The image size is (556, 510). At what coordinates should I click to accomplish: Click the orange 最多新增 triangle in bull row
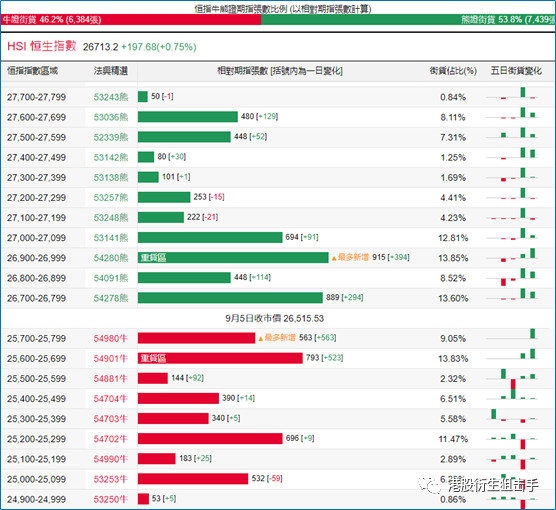click(261, 339)
